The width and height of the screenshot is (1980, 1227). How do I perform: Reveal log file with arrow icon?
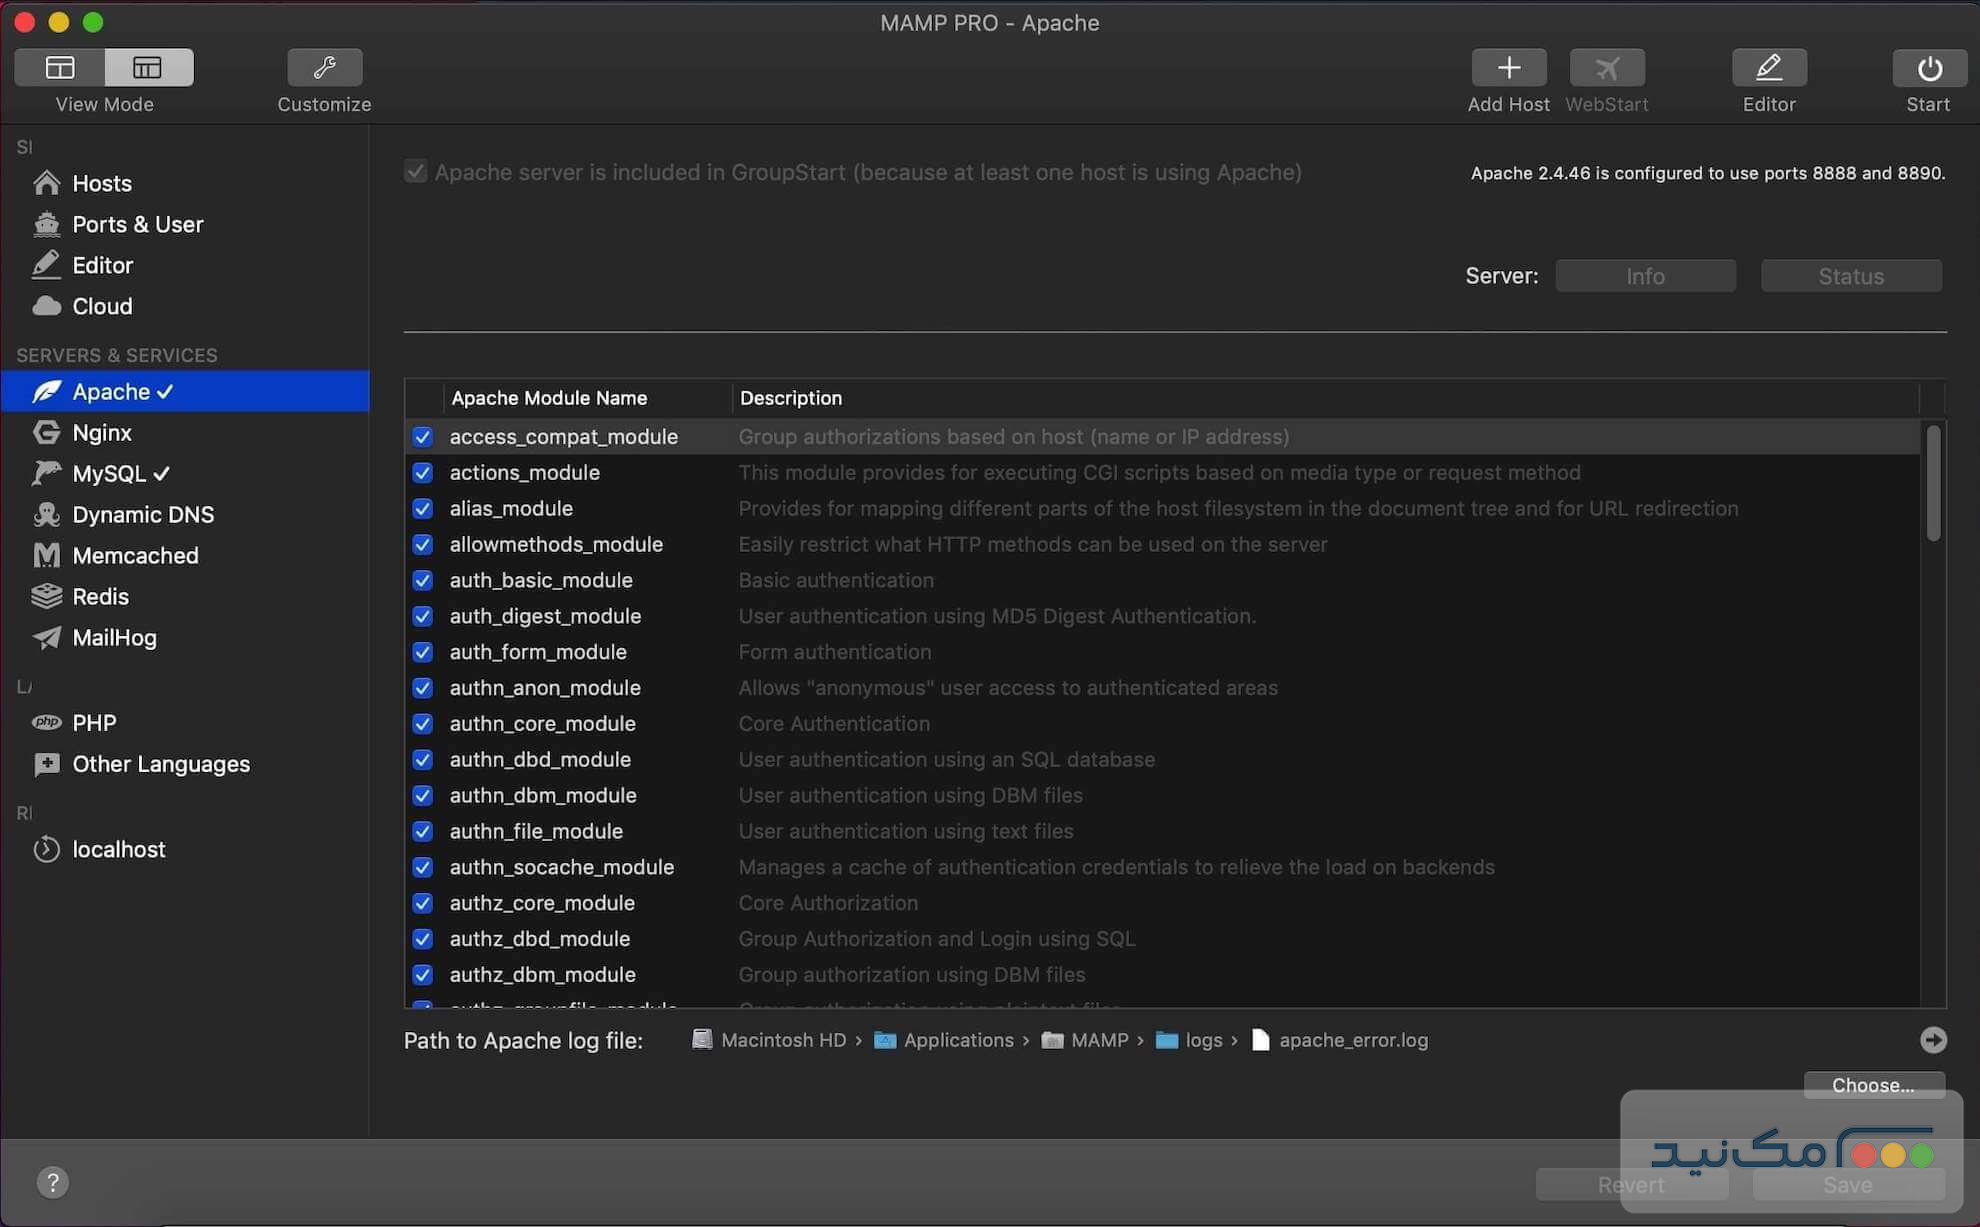coord(1933,1040)
